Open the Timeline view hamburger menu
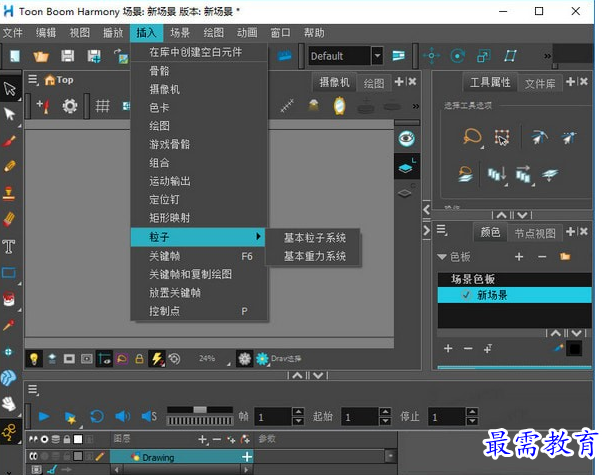 [33, 389]
